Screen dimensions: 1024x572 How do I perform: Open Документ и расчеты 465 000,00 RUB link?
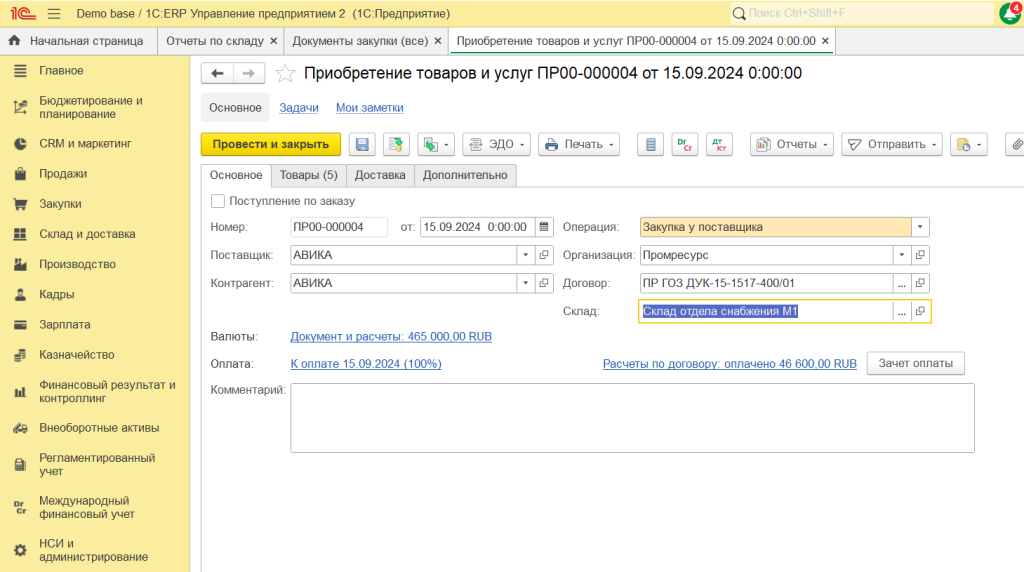pos(391,336)
